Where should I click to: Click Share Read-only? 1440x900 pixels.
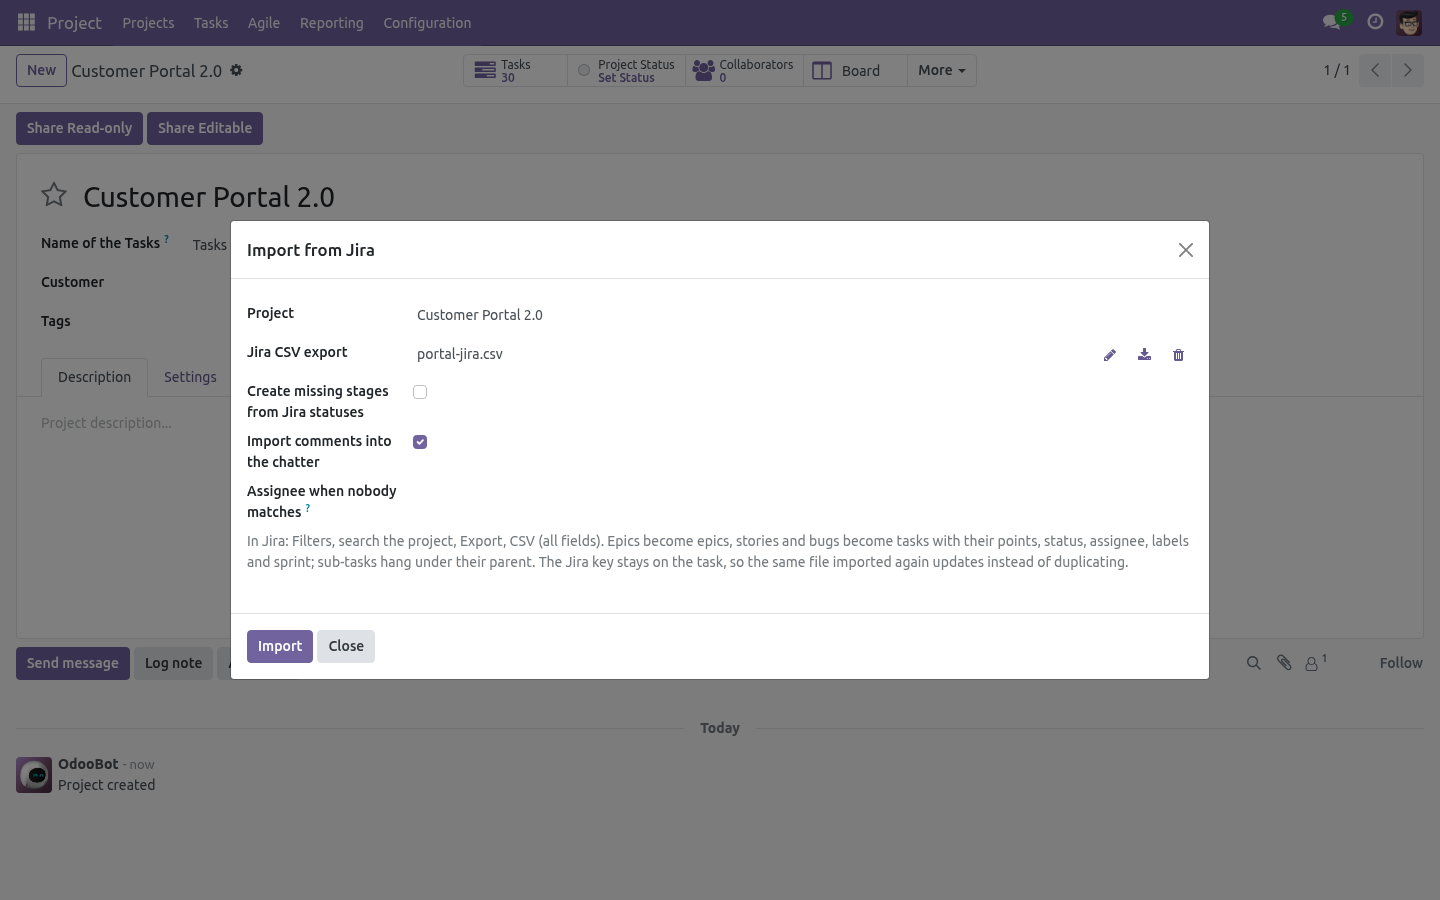point(79,128)
